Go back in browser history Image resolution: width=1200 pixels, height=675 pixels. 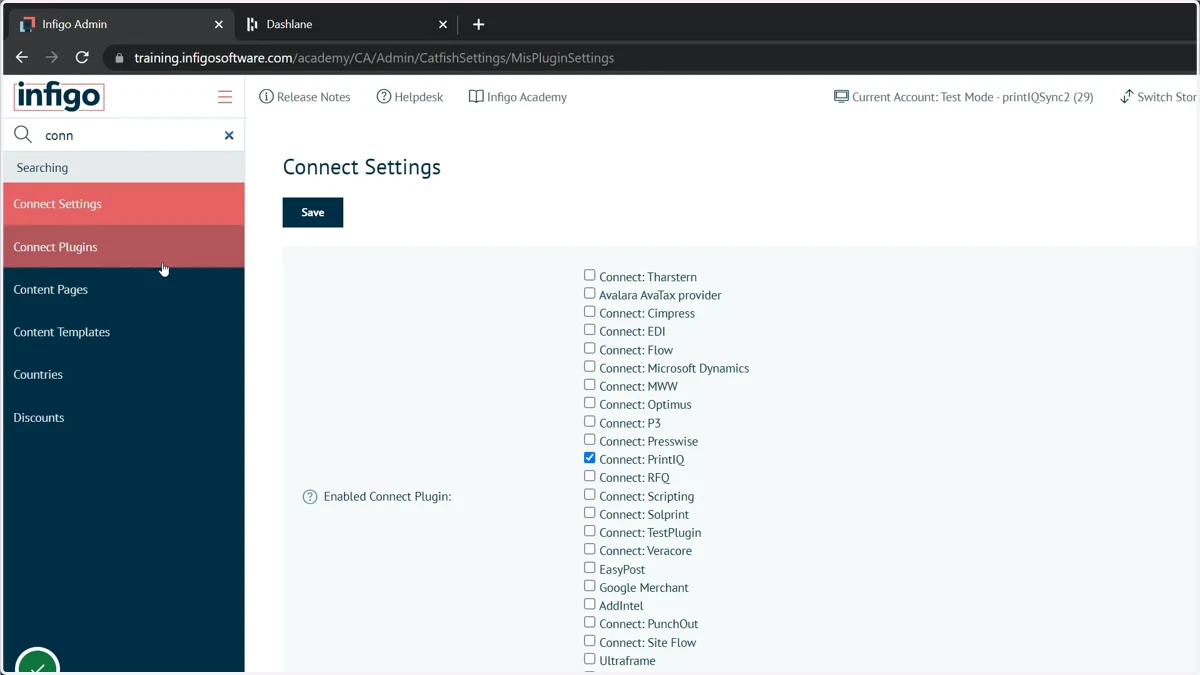[22, 58]
